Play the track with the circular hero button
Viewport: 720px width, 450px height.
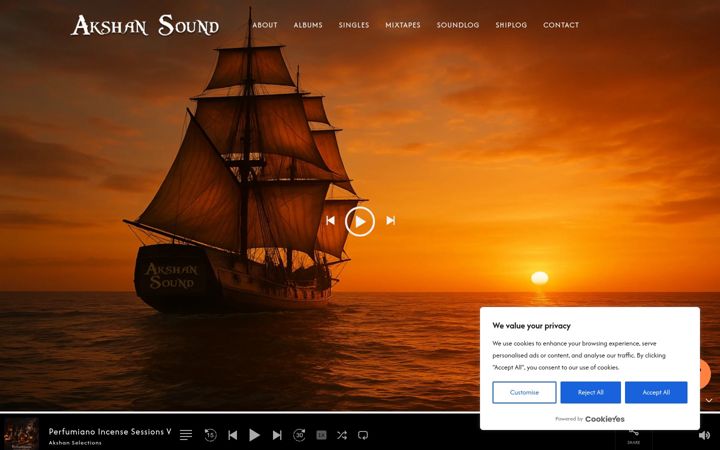point(360,221)
